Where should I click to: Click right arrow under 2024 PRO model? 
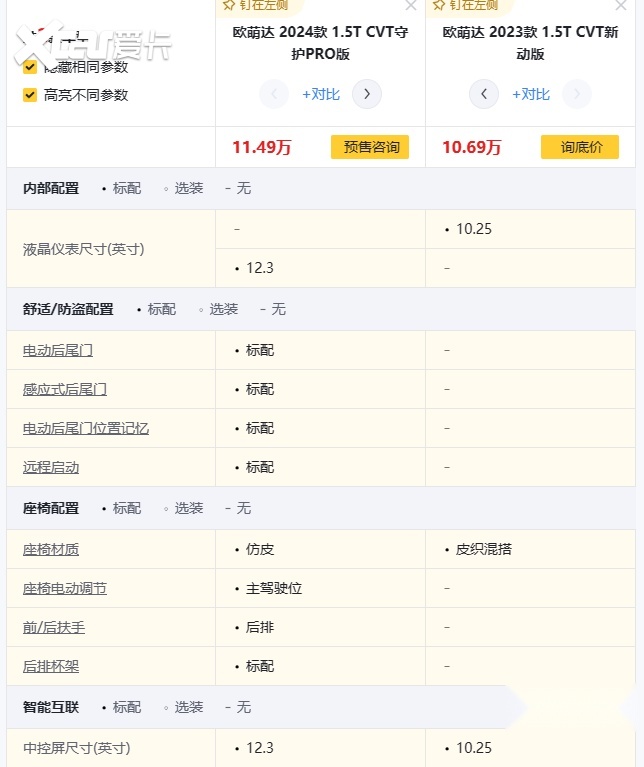coord(367,94)
